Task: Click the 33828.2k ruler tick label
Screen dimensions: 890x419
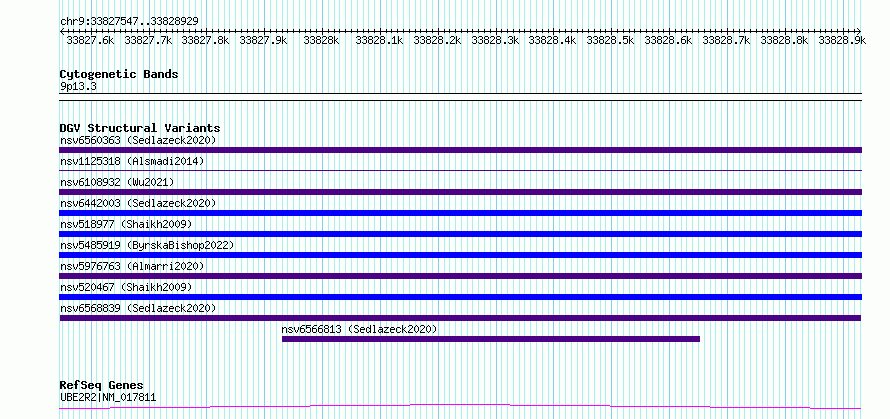Action: 437,40
